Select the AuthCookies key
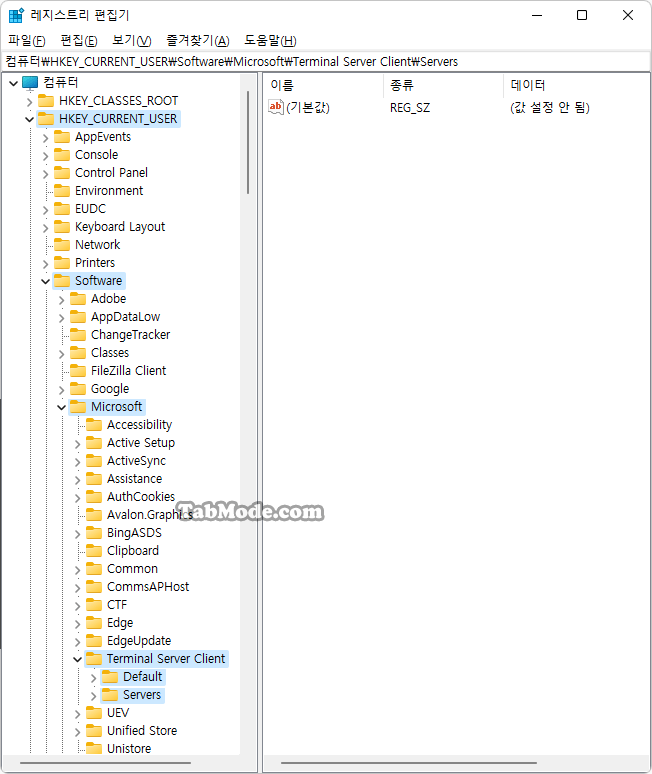652x774 pixels. point(141,497)
